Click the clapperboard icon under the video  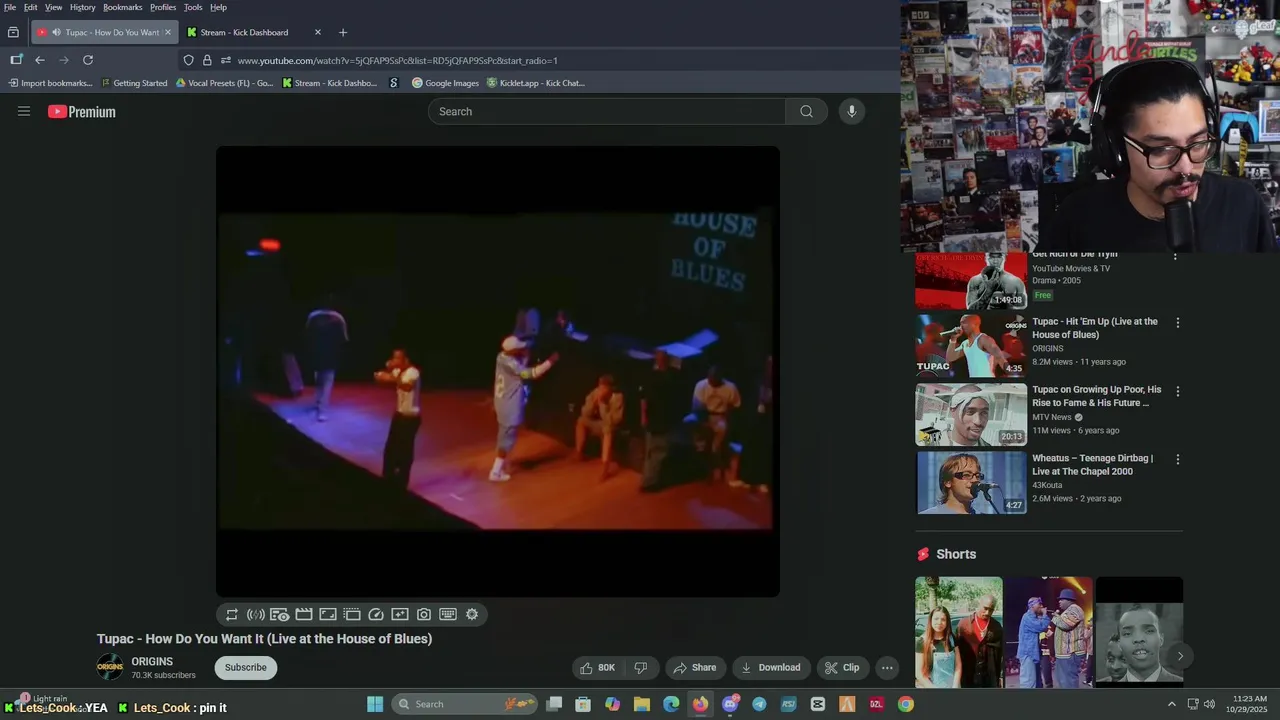coord(304,615)
